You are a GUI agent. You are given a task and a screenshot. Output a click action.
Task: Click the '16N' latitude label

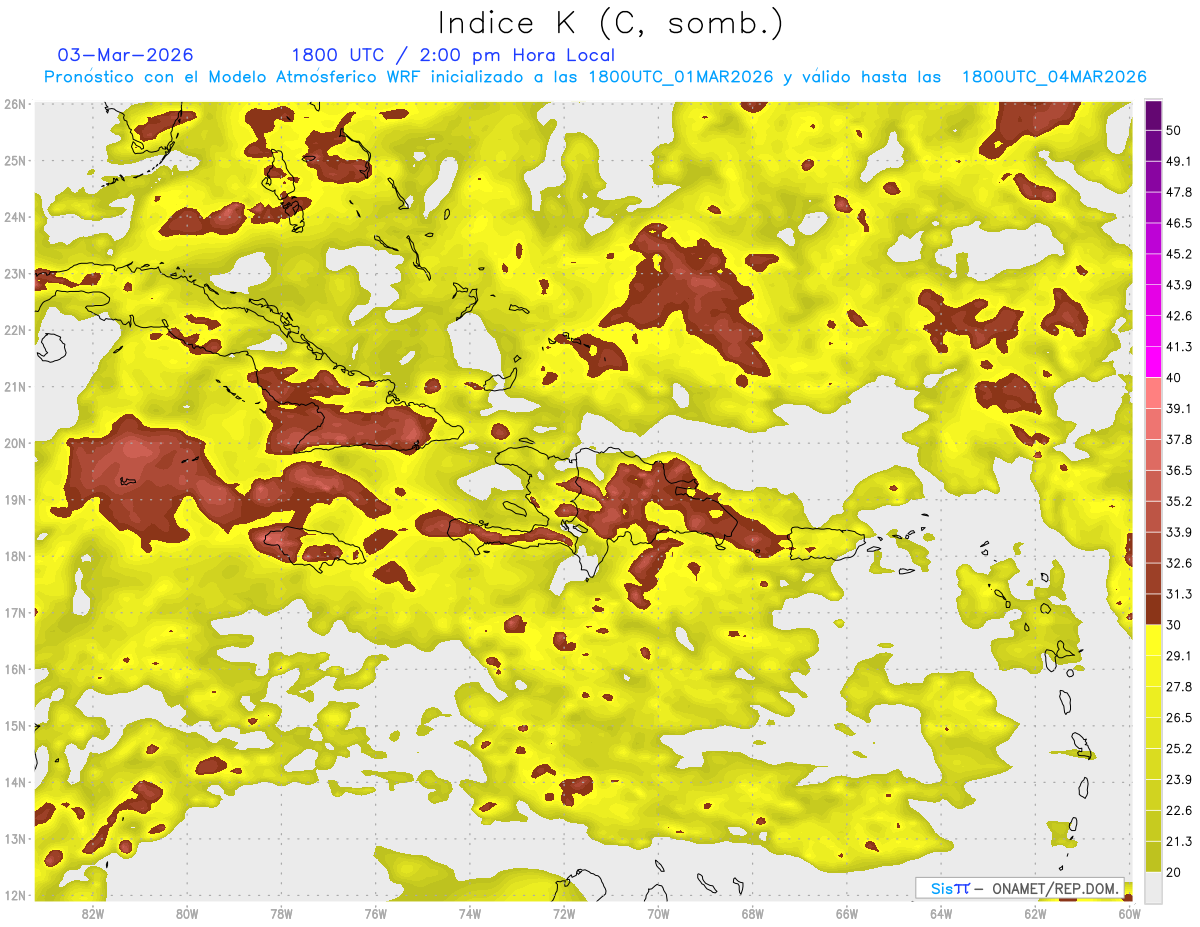click(15, 669)
